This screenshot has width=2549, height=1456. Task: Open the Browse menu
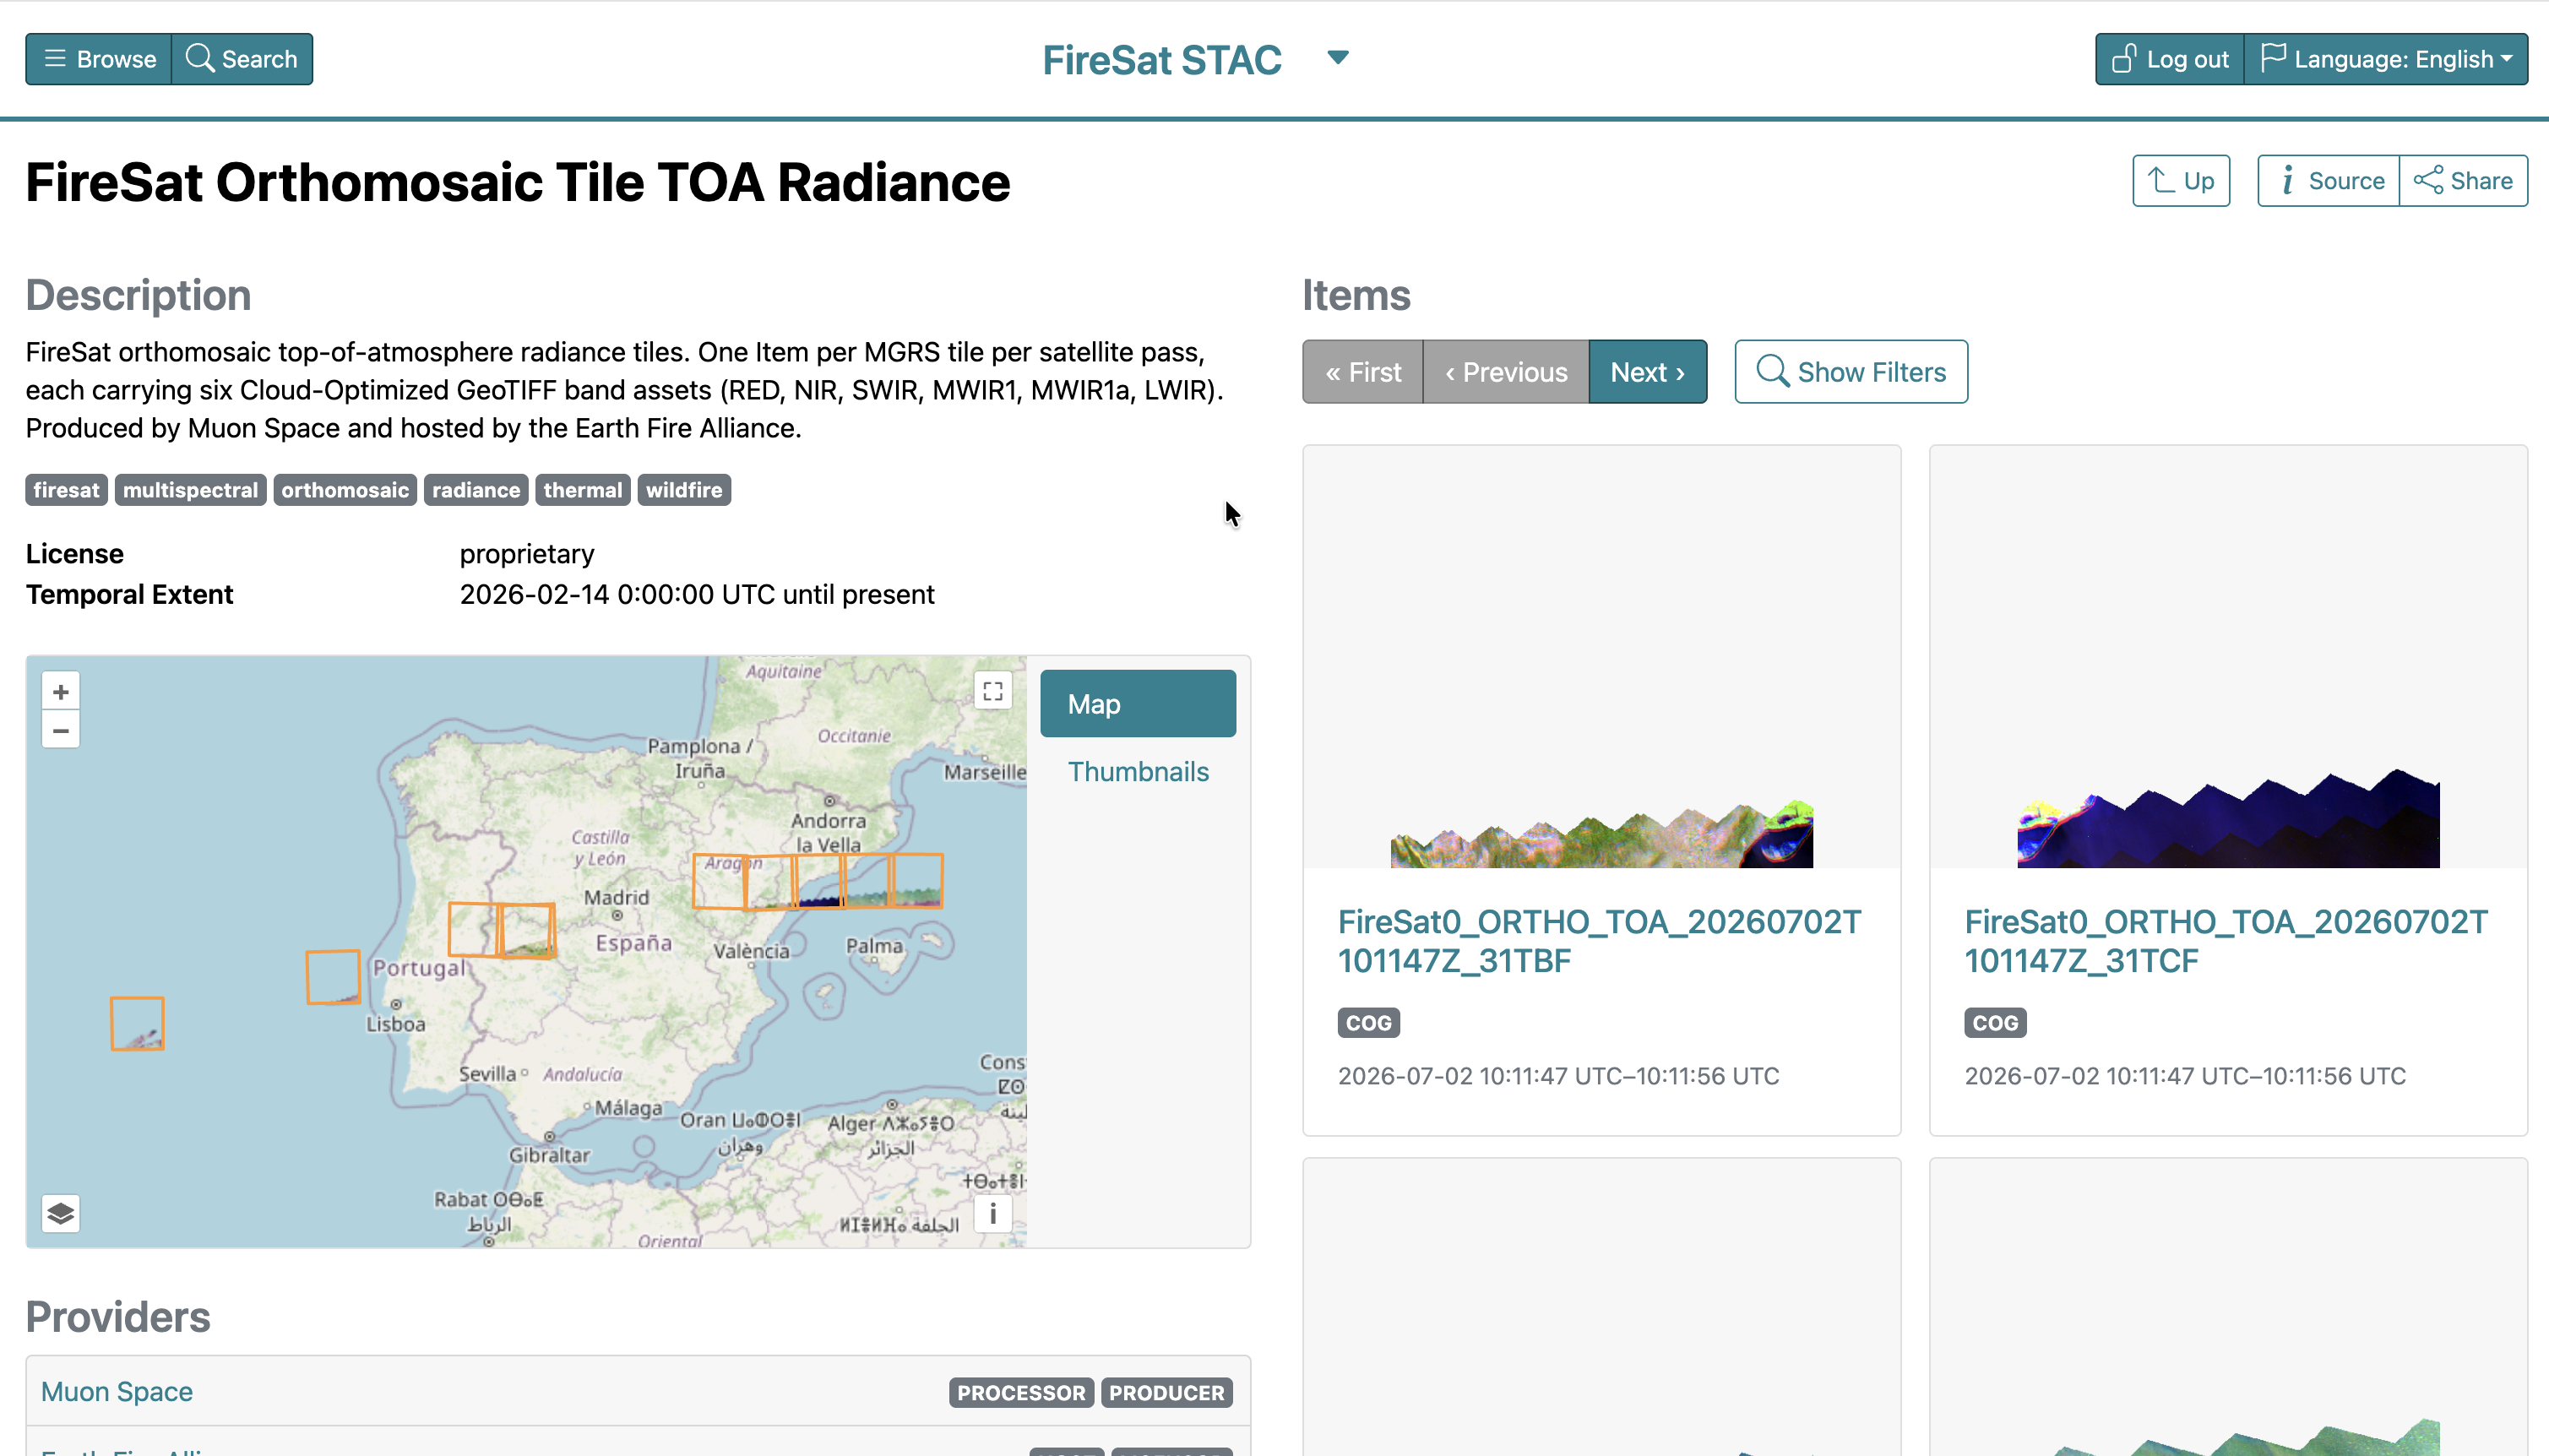tap(99, 59)
